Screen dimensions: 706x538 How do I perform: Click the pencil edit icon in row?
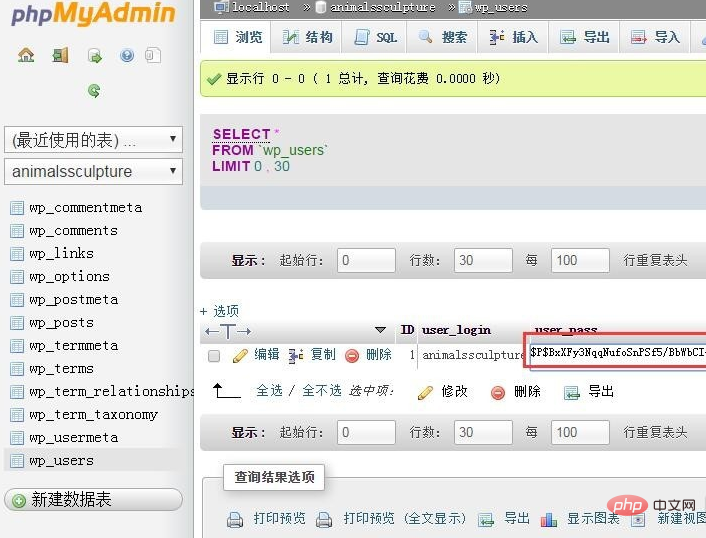[240, 355]
